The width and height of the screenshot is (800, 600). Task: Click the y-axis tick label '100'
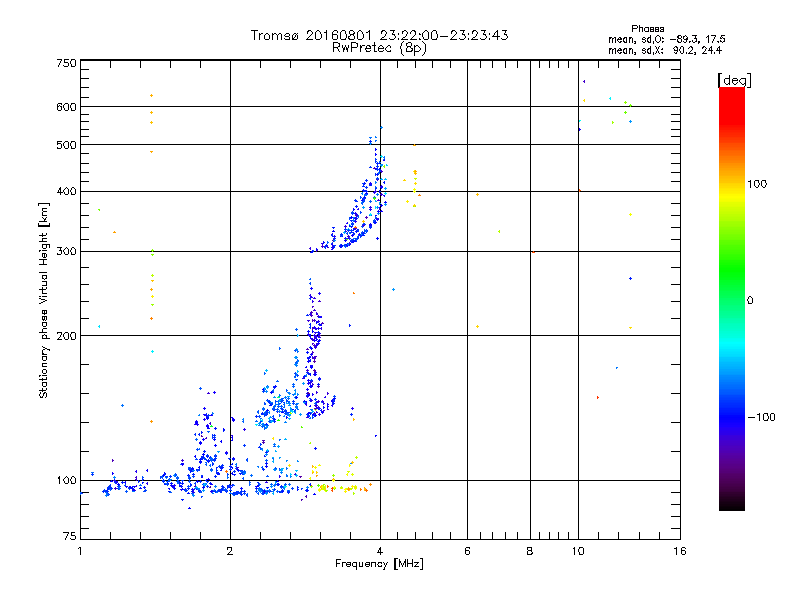click(66, 481)
